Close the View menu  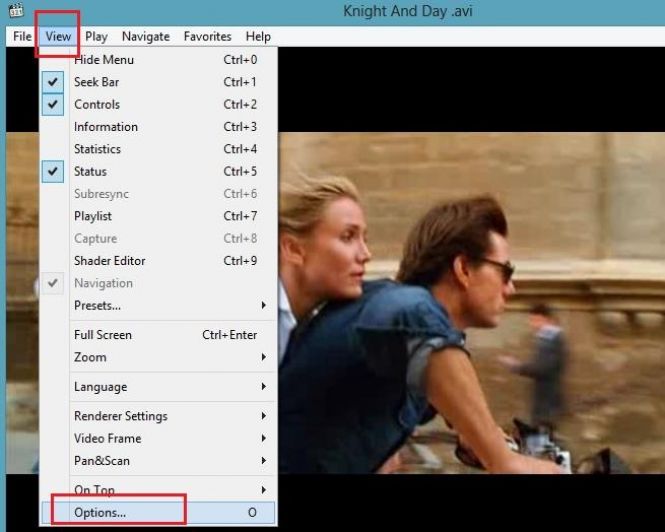click(x=58, y=36)
